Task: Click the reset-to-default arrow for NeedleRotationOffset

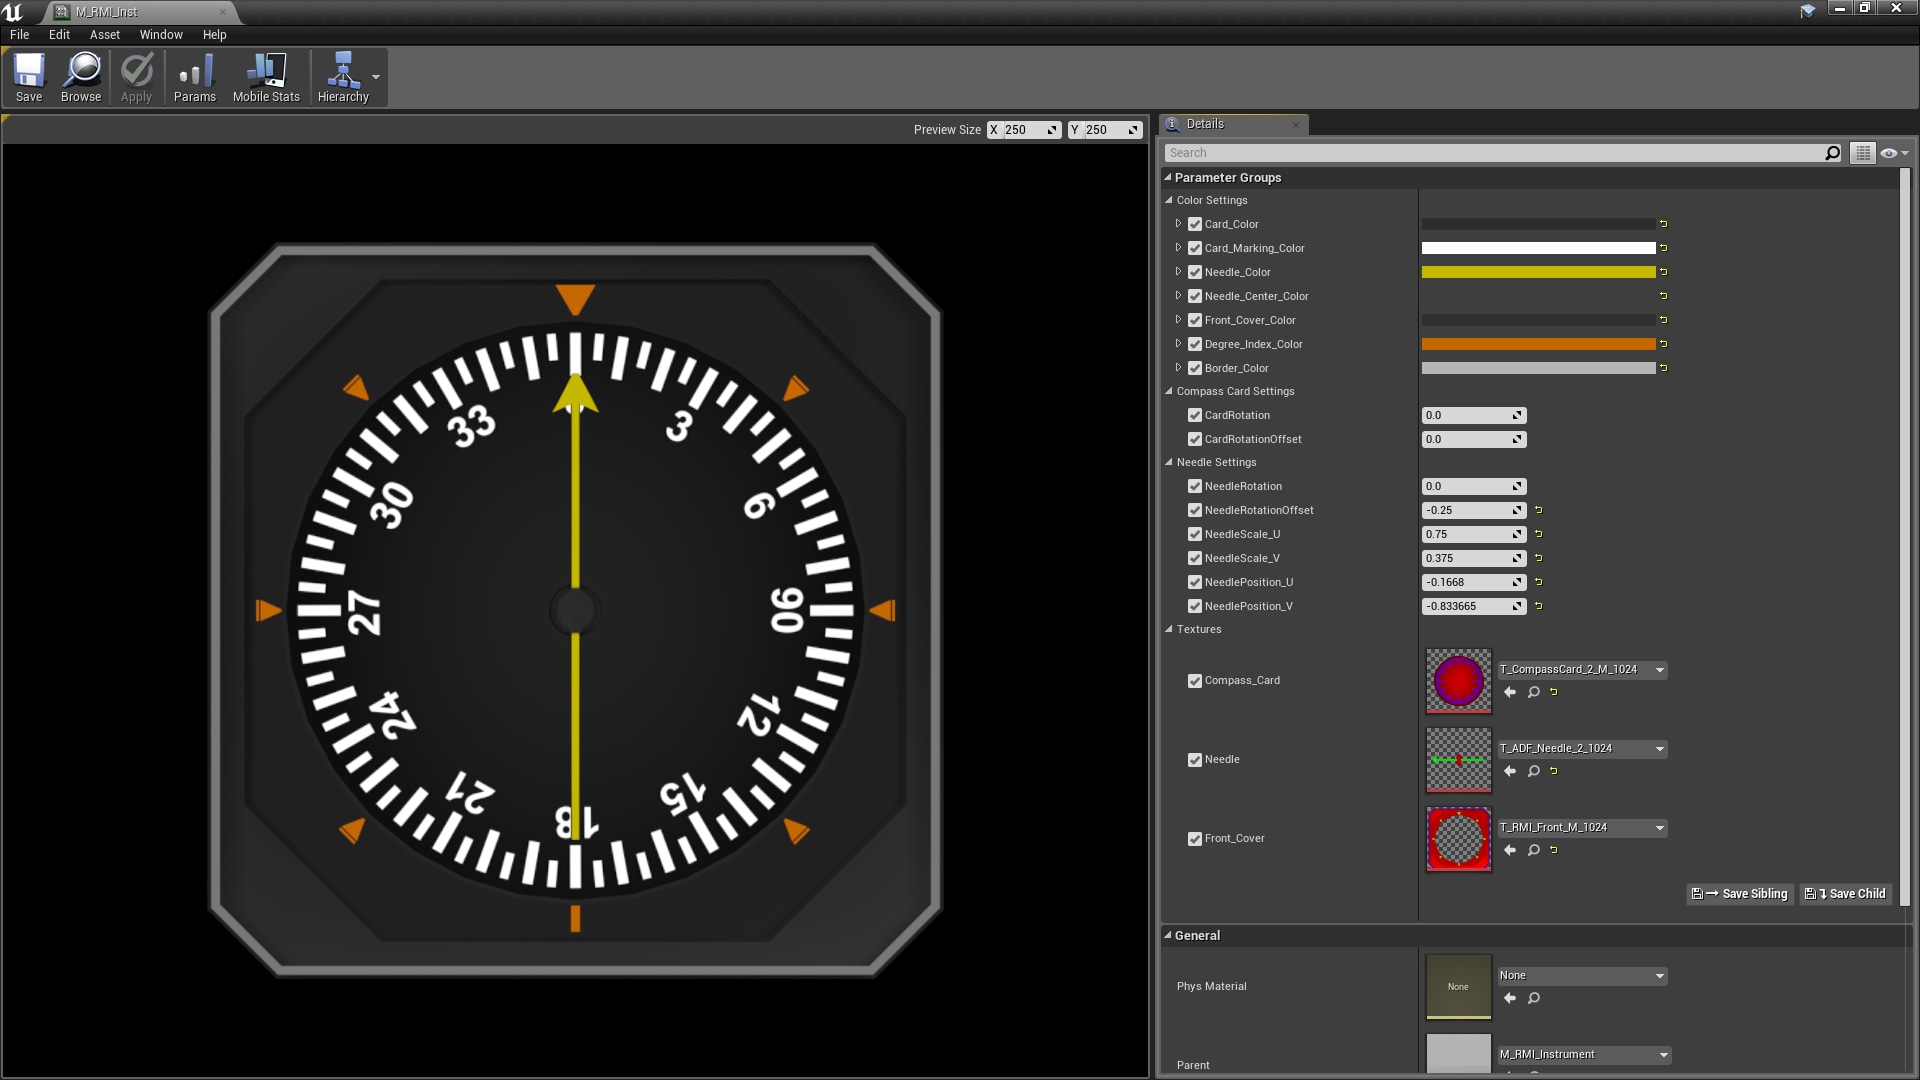Action: point(1537,510)
